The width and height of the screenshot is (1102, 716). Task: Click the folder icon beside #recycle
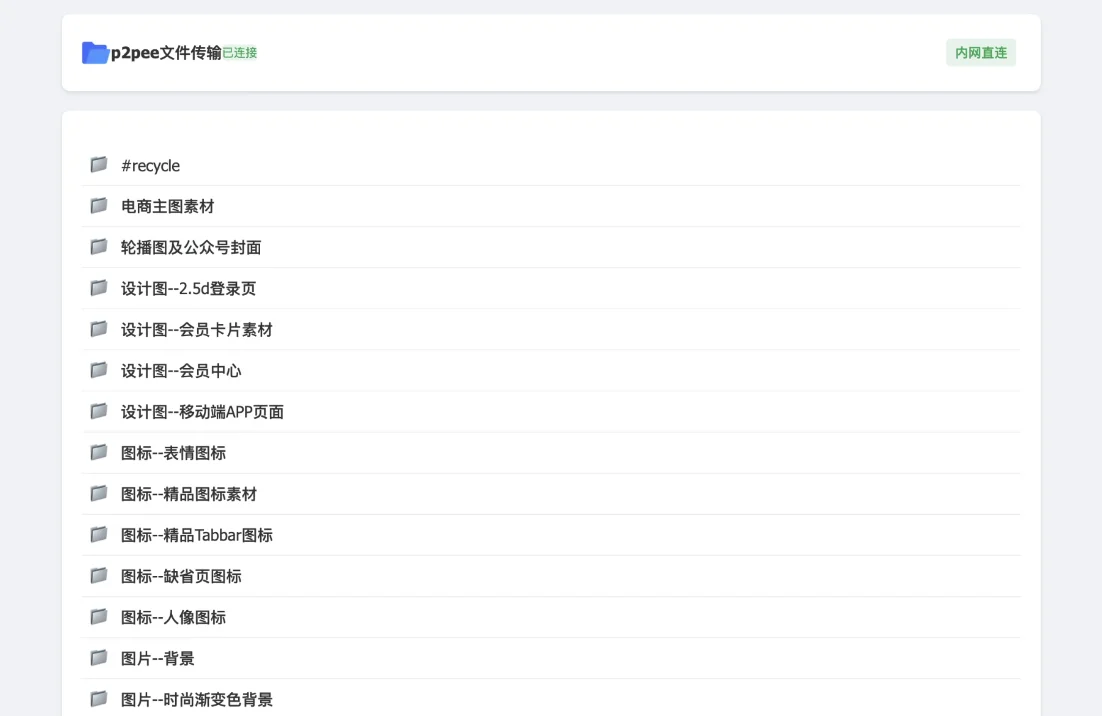99,164
